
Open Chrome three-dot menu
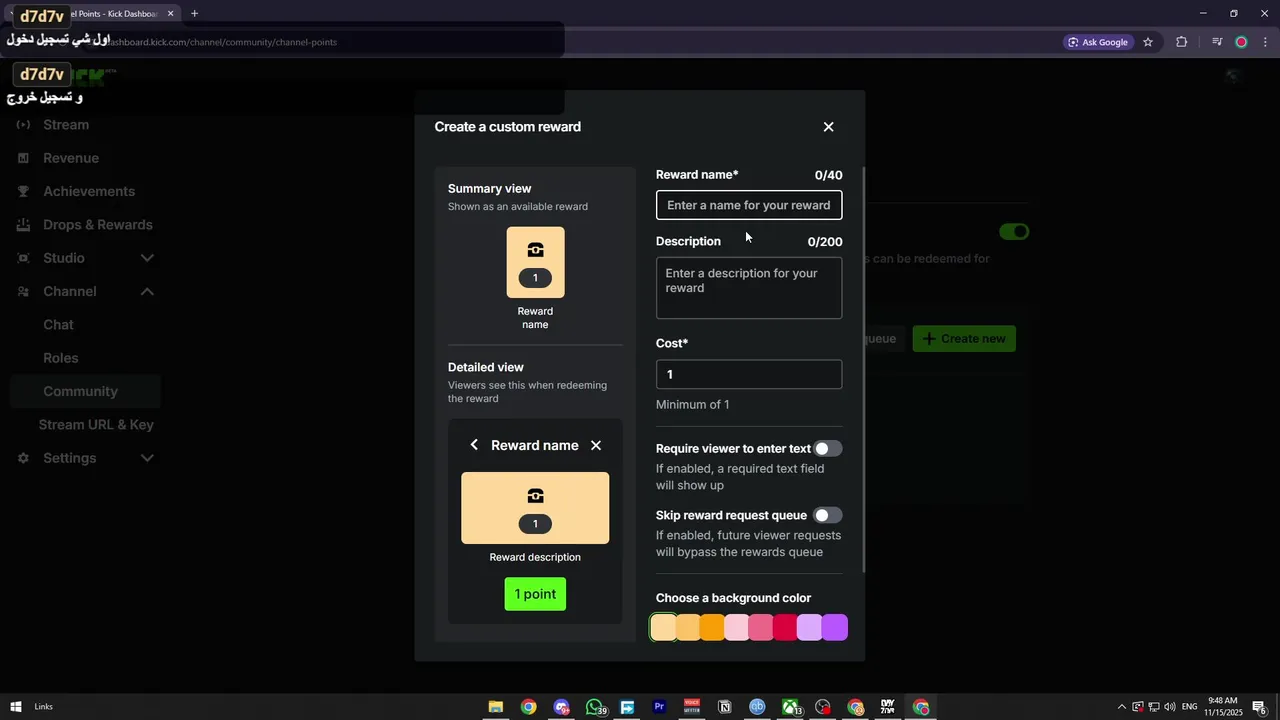click(1266, 42)
